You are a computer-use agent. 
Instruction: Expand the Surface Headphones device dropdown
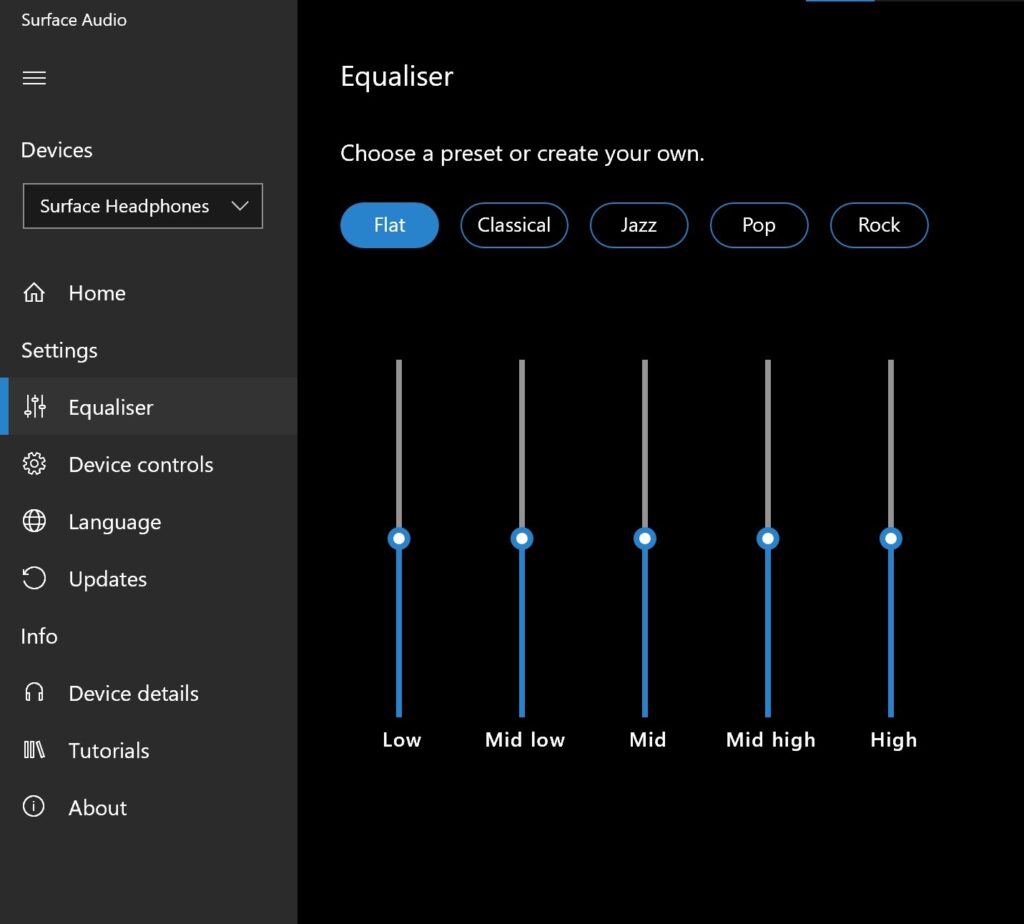click(142, 206)
